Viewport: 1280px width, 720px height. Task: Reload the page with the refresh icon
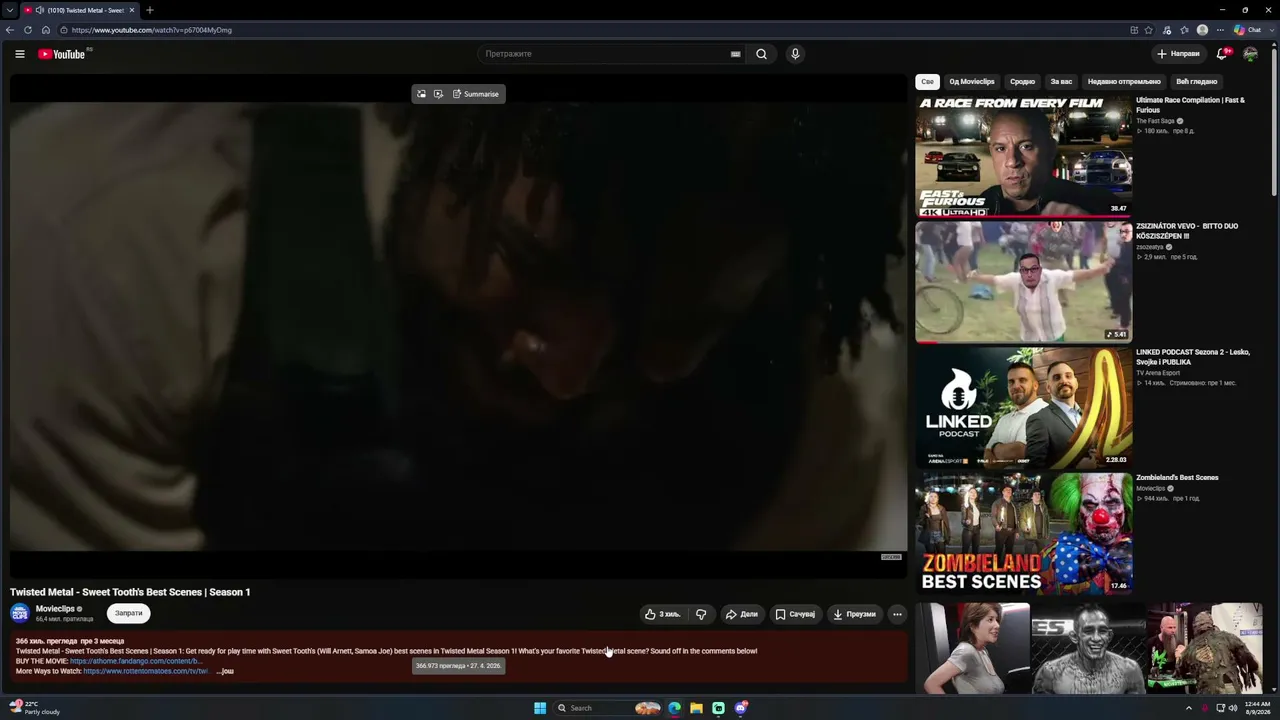pyautogui.click(x=28, y=30)
